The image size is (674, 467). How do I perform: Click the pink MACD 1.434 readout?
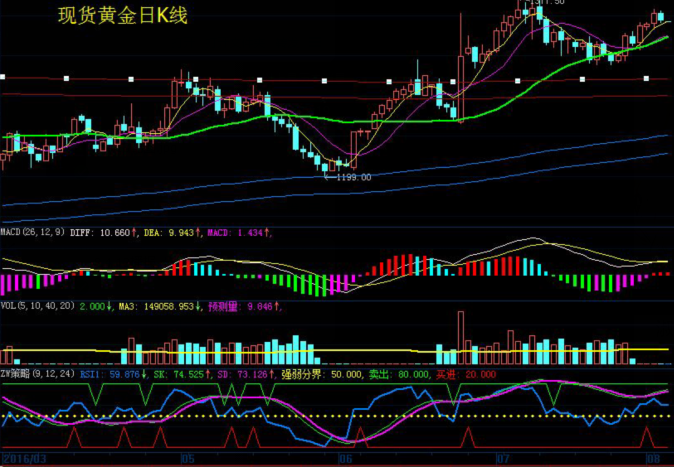(x=240, y=232)
